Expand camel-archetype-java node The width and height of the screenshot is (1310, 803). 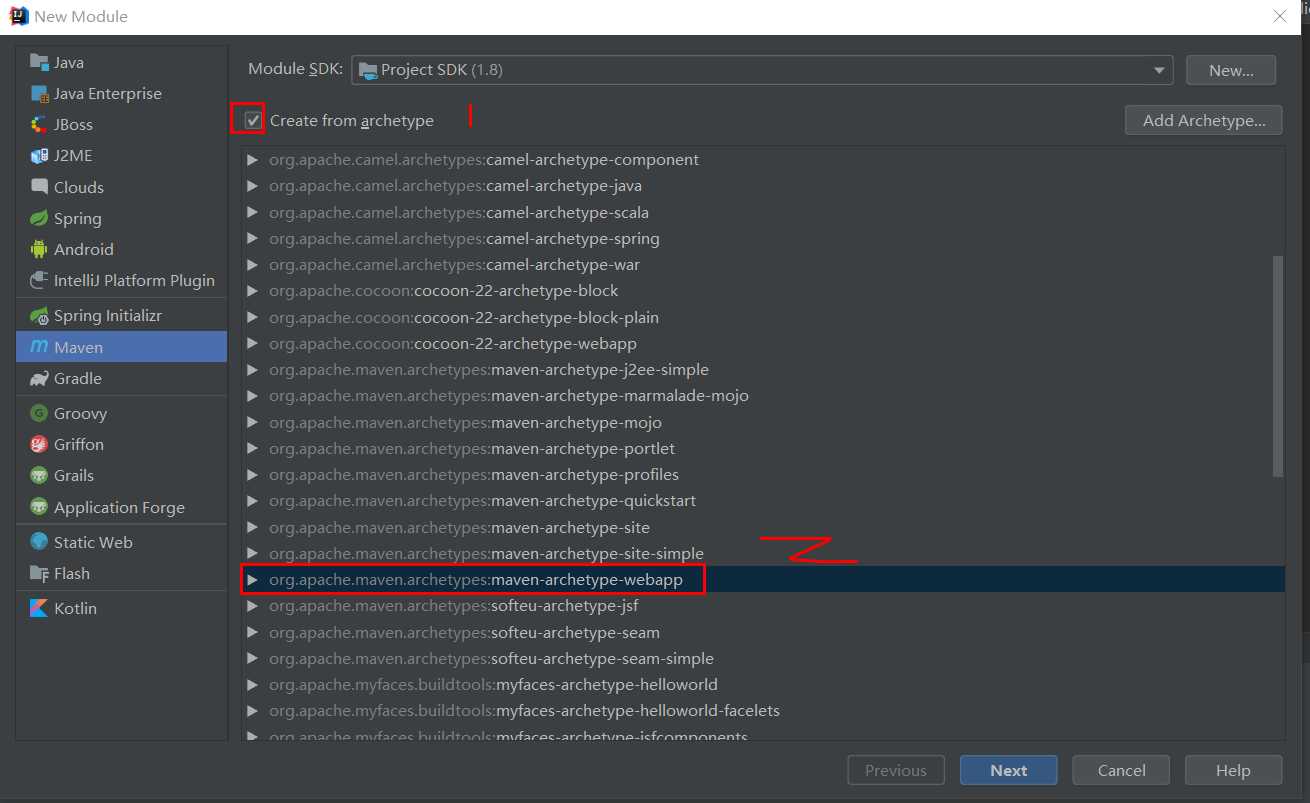[253, 186]
